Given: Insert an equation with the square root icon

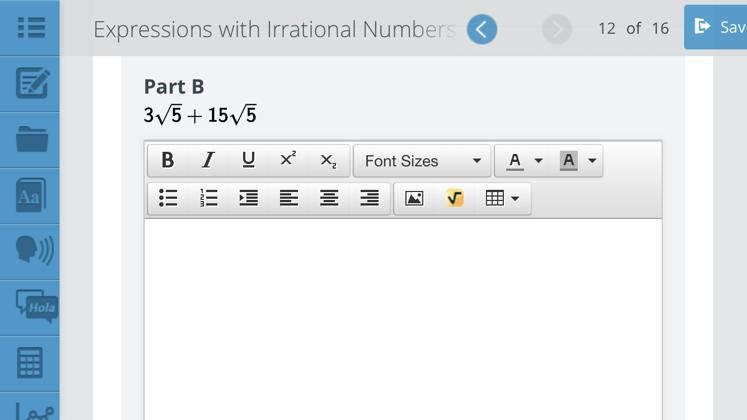Looking at the screenshot, I should pos(454,198).
